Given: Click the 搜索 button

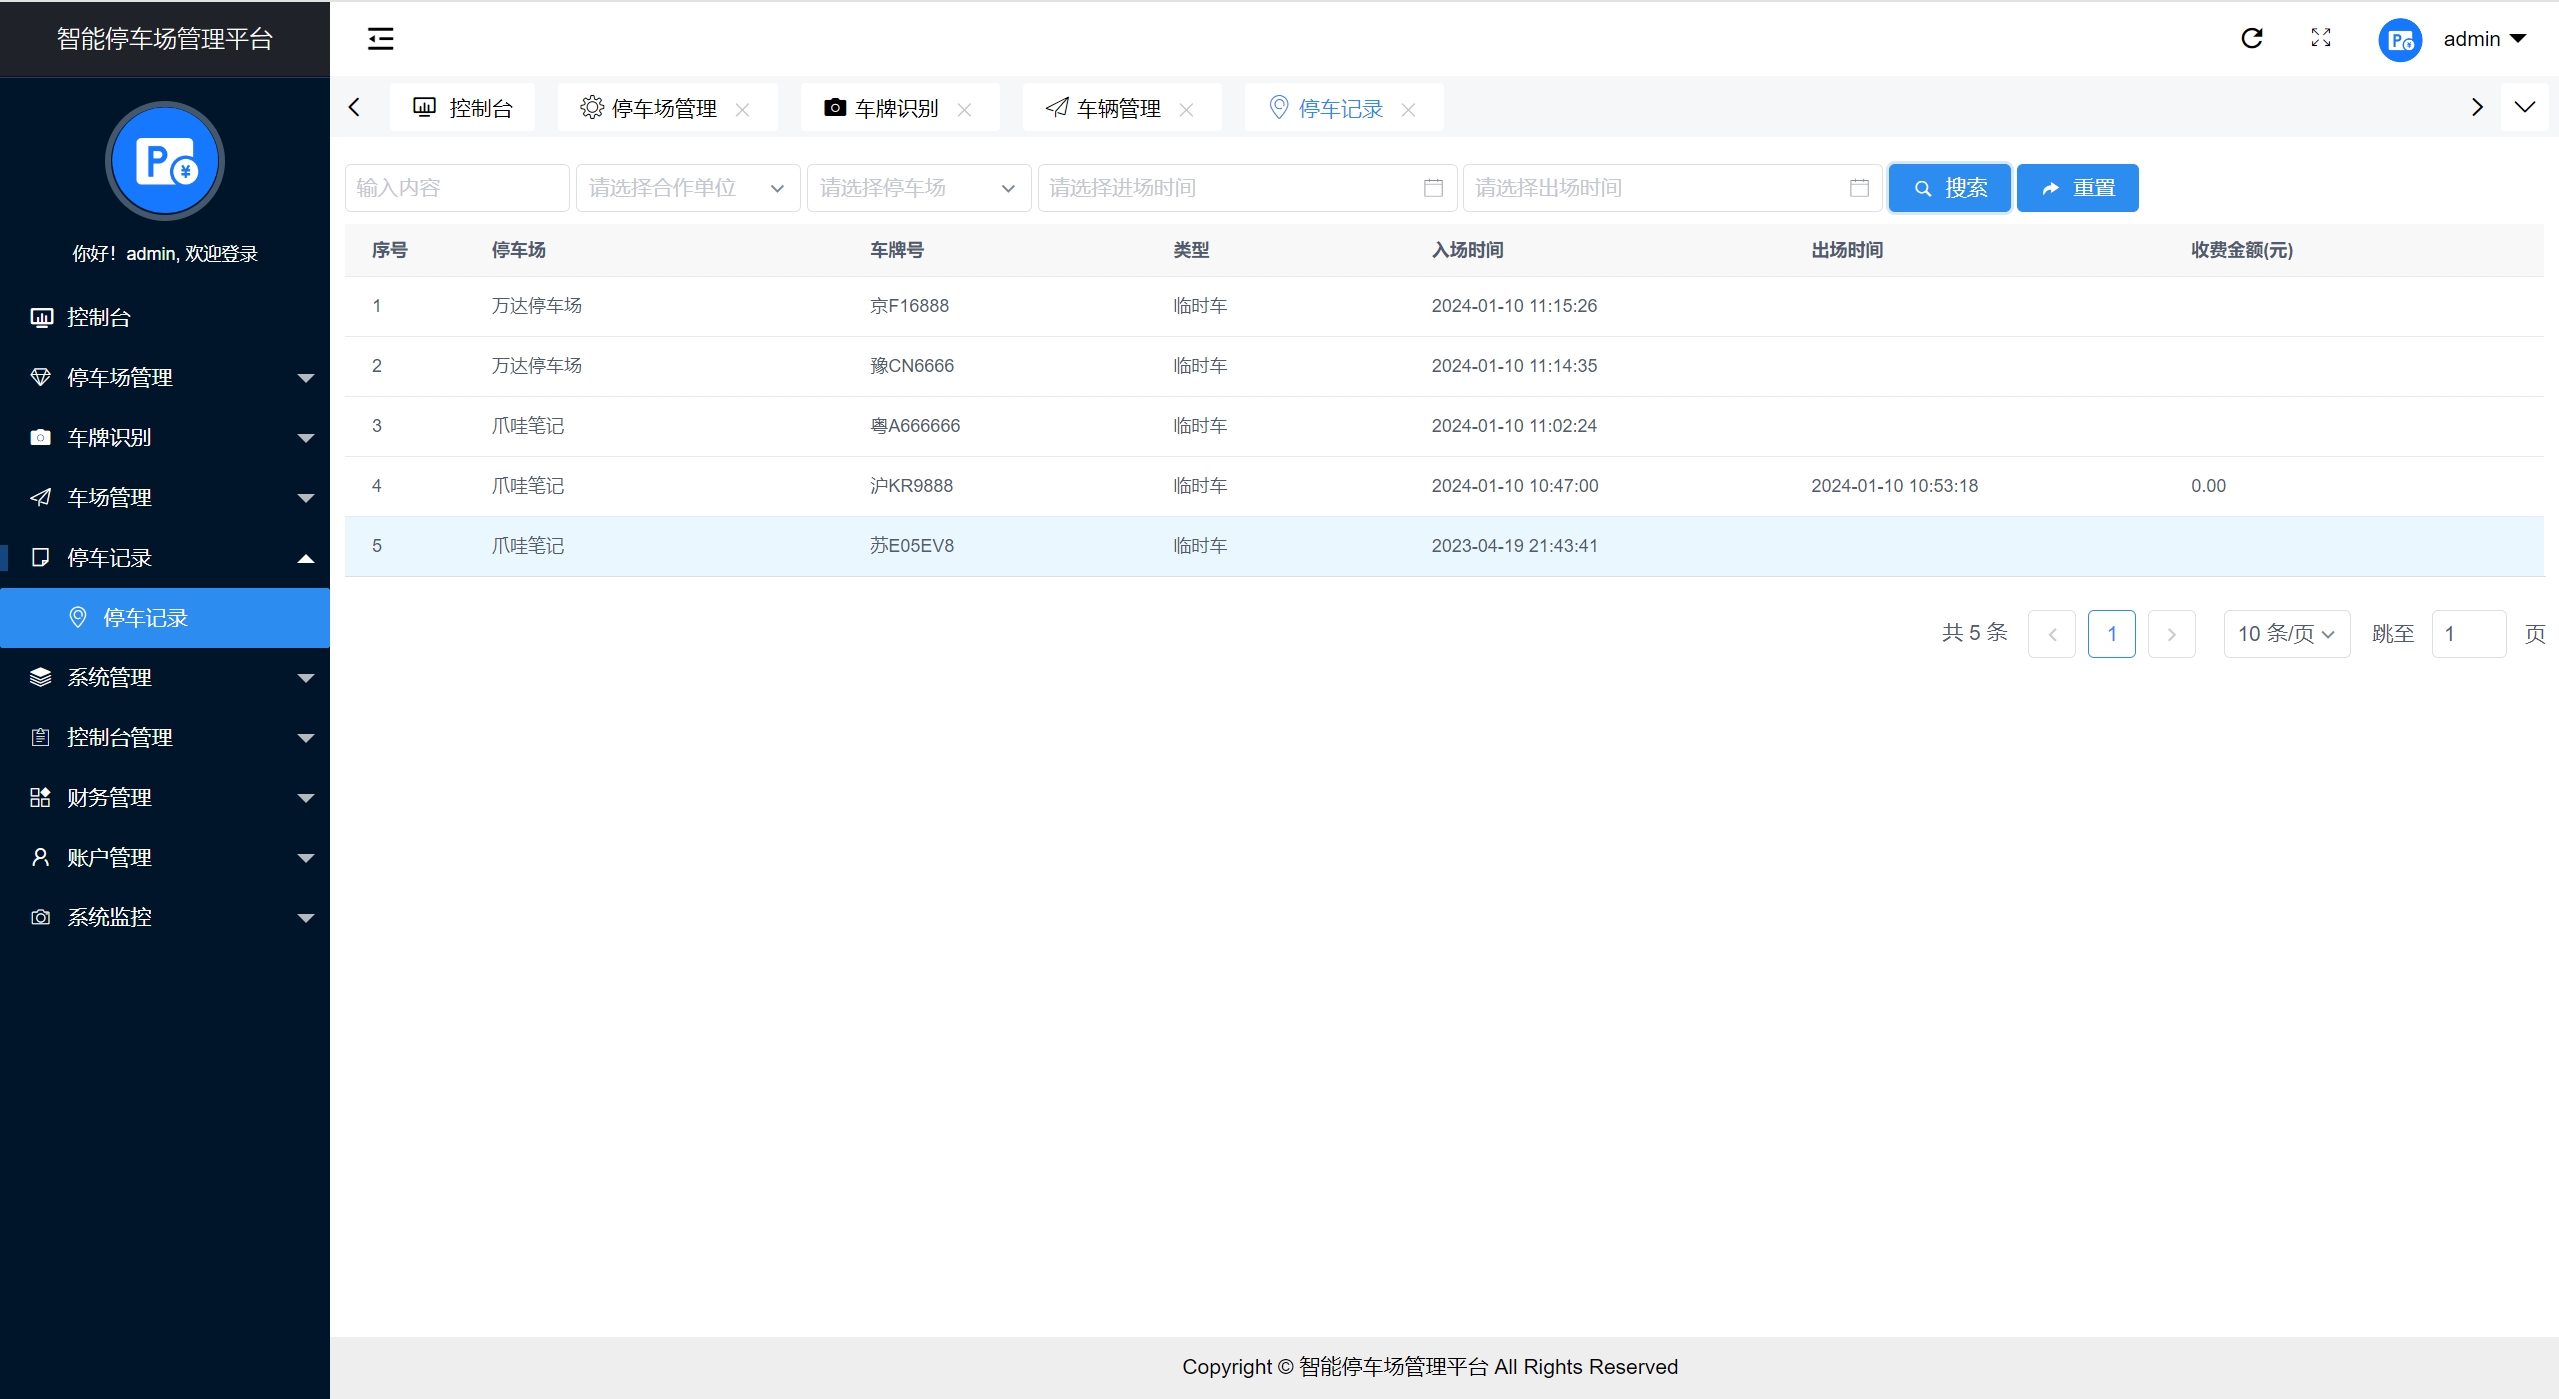Looking at the screenshot, I should point(1949,188).
